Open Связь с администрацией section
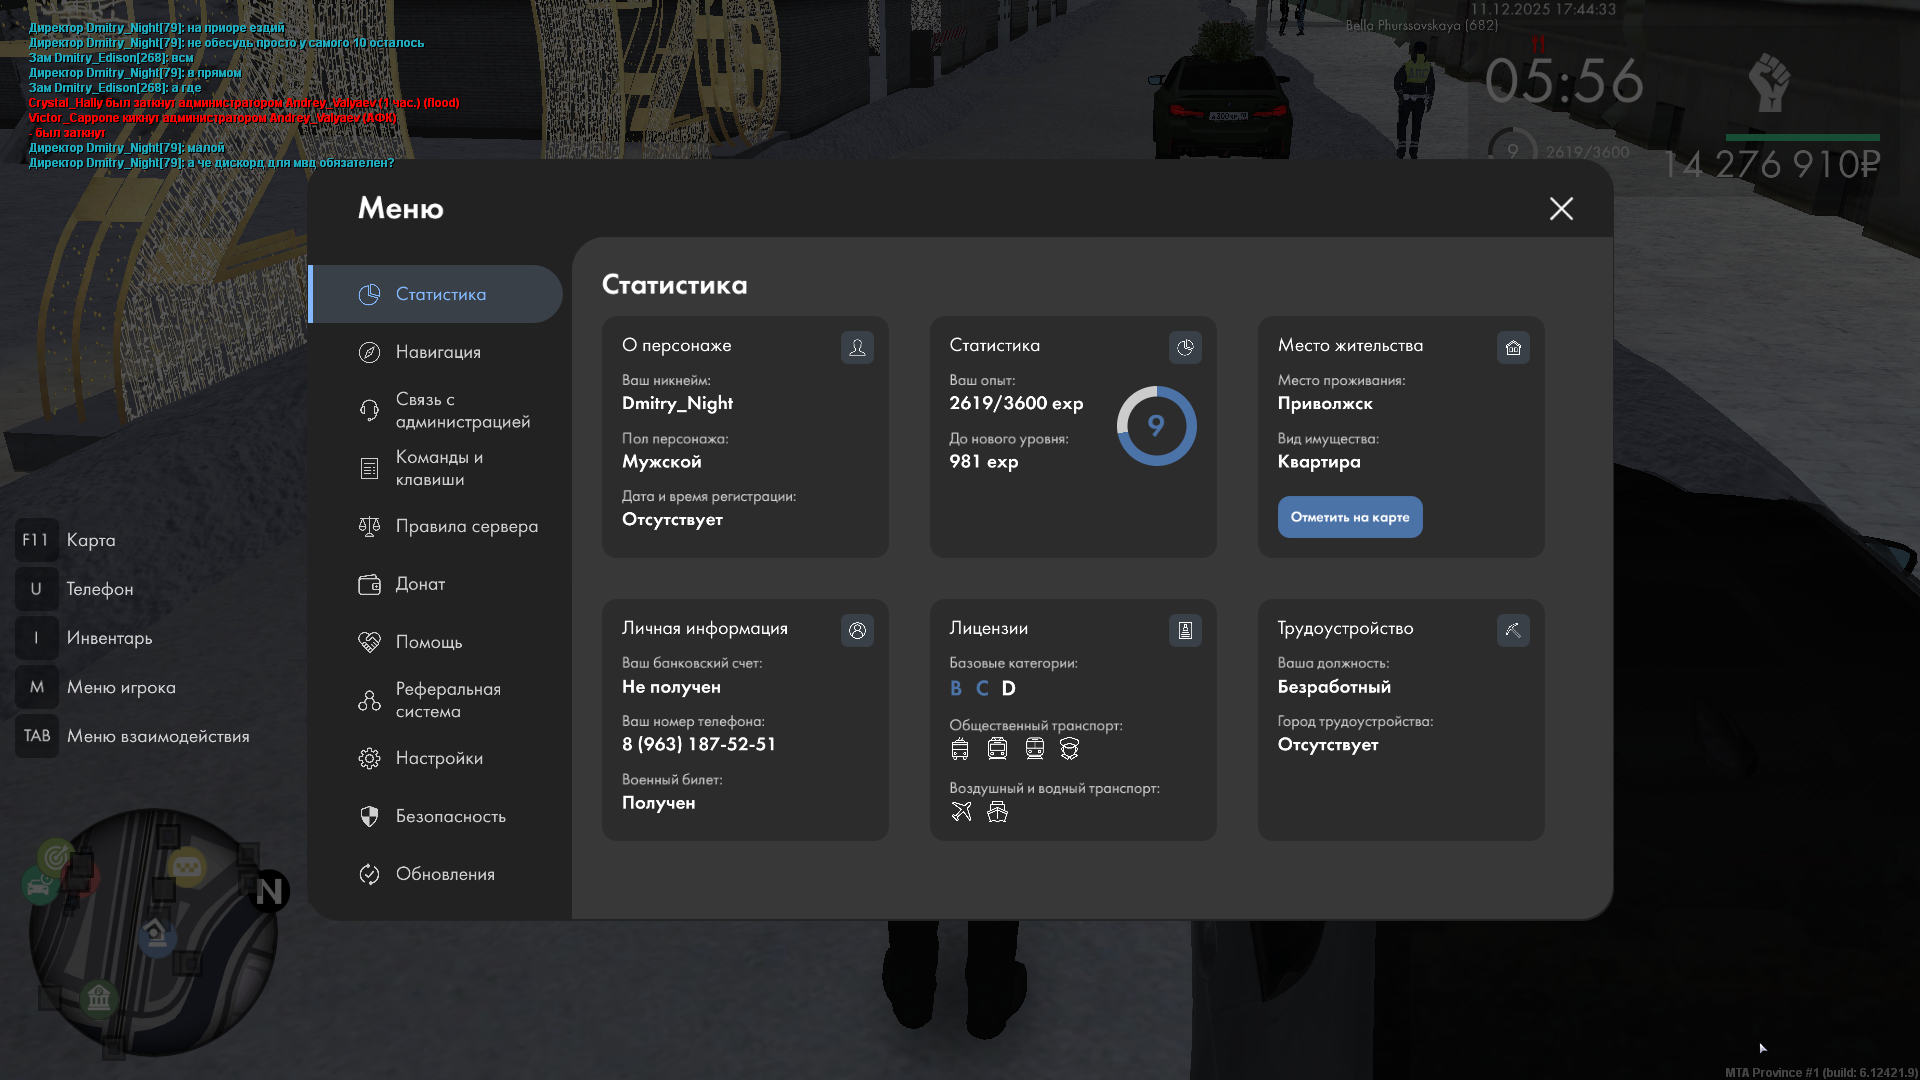 click(x=462, y=410)
